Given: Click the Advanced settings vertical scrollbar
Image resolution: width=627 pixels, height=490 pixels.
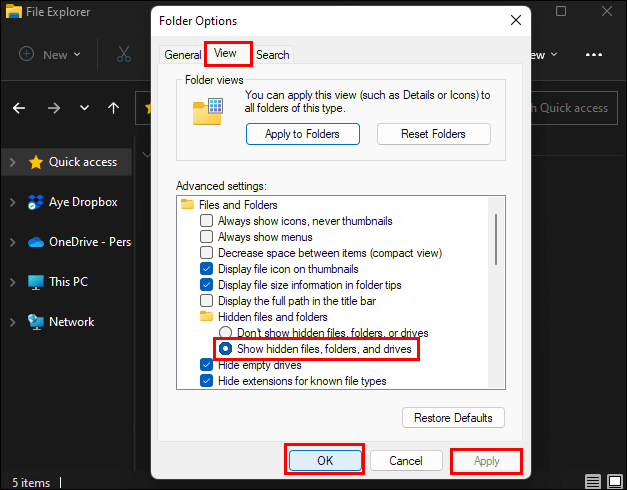Looking at the screenshot, I should pos(495,235).
